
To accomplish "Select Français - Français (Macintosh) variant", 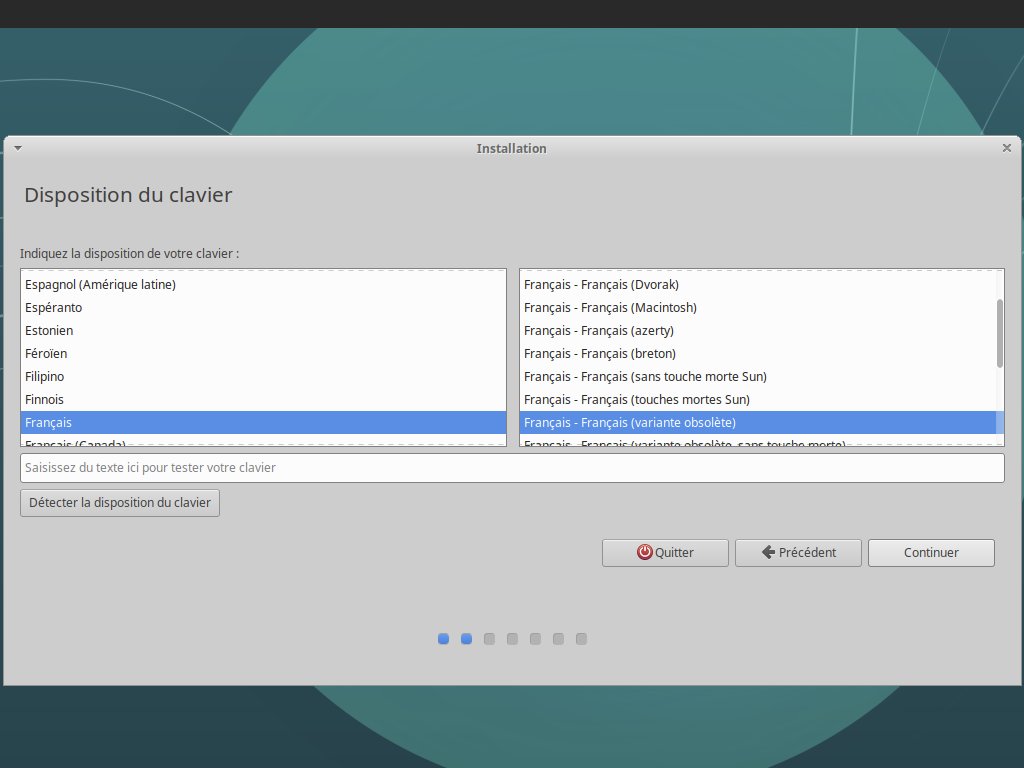I will click(x=610, y=308).
